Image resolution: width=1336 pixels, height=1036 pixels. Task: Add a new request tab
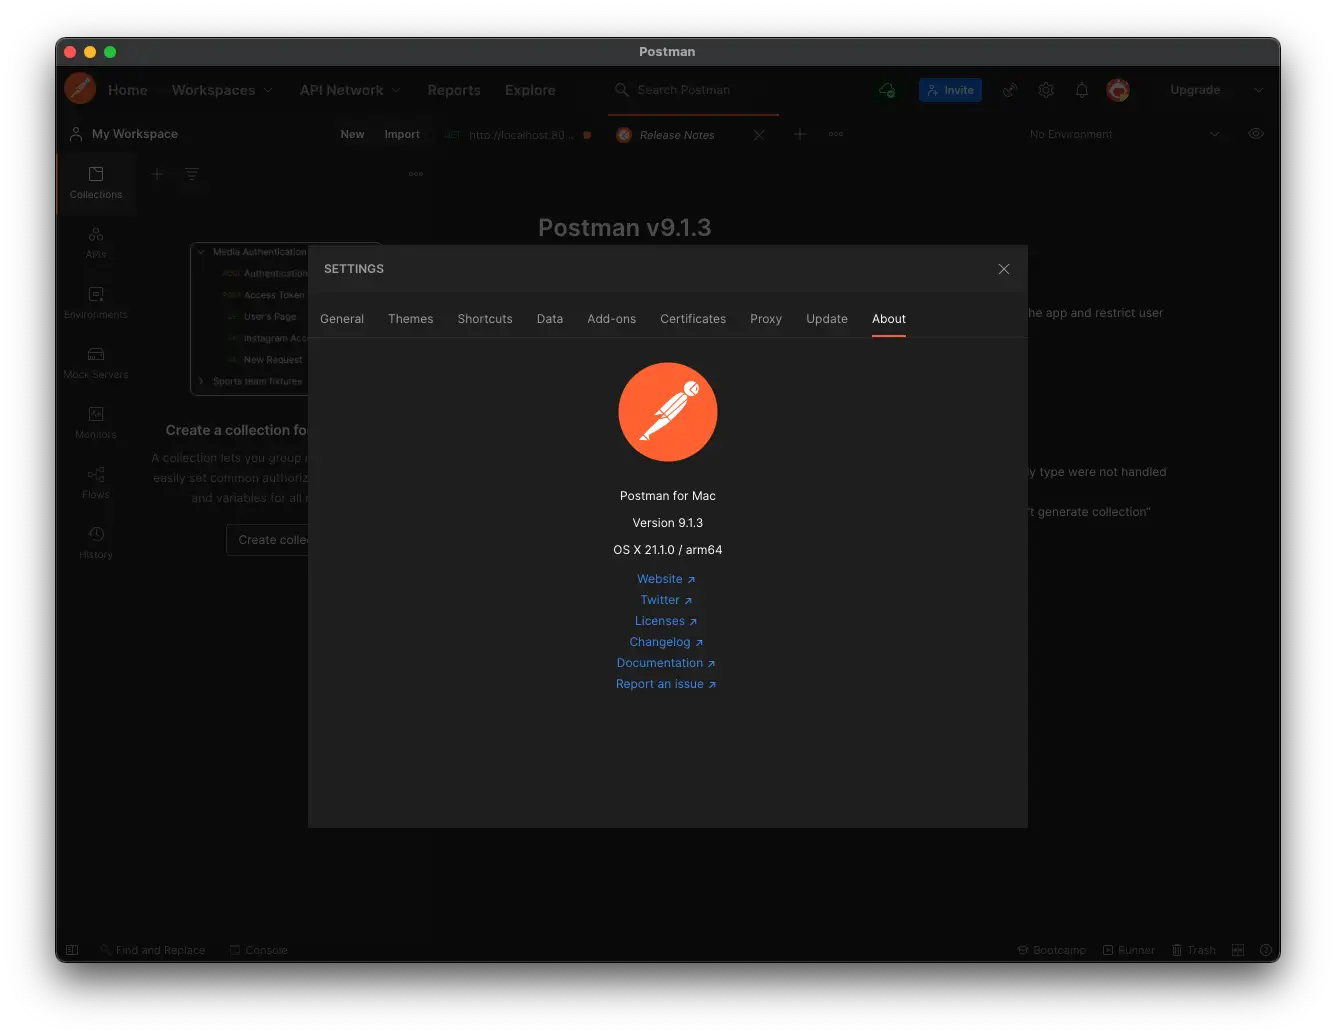click(800, 134)
